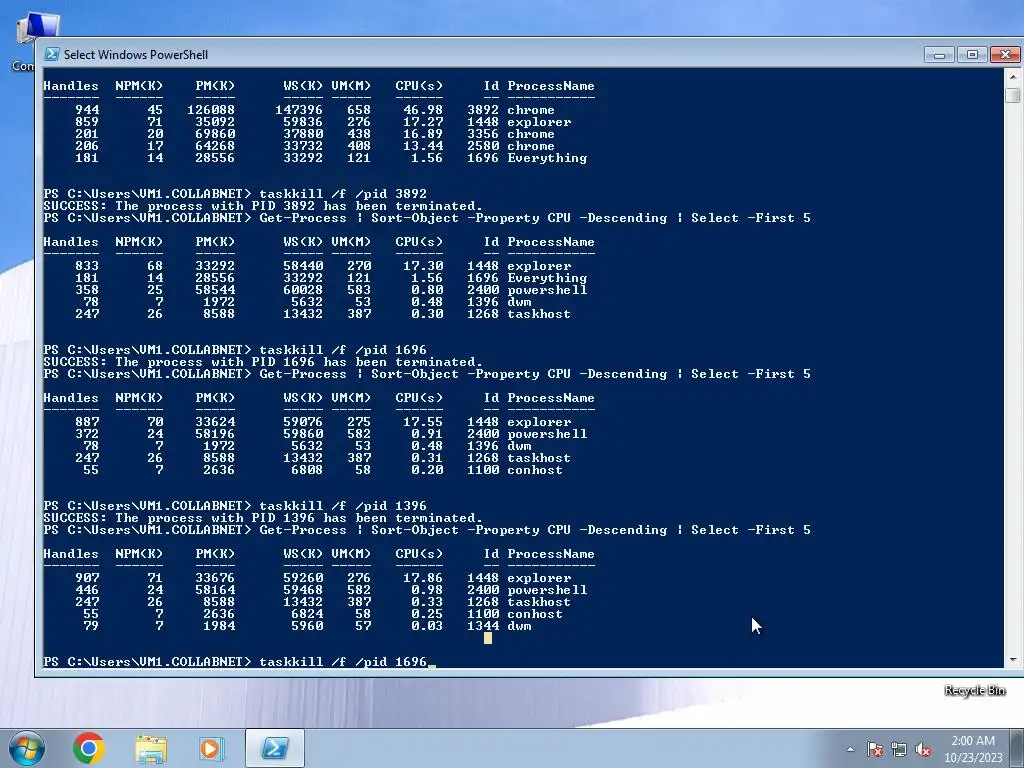1024x768 pixels.
Task: Click the muted volume tray icon
Action: click(x=923, y=749)
